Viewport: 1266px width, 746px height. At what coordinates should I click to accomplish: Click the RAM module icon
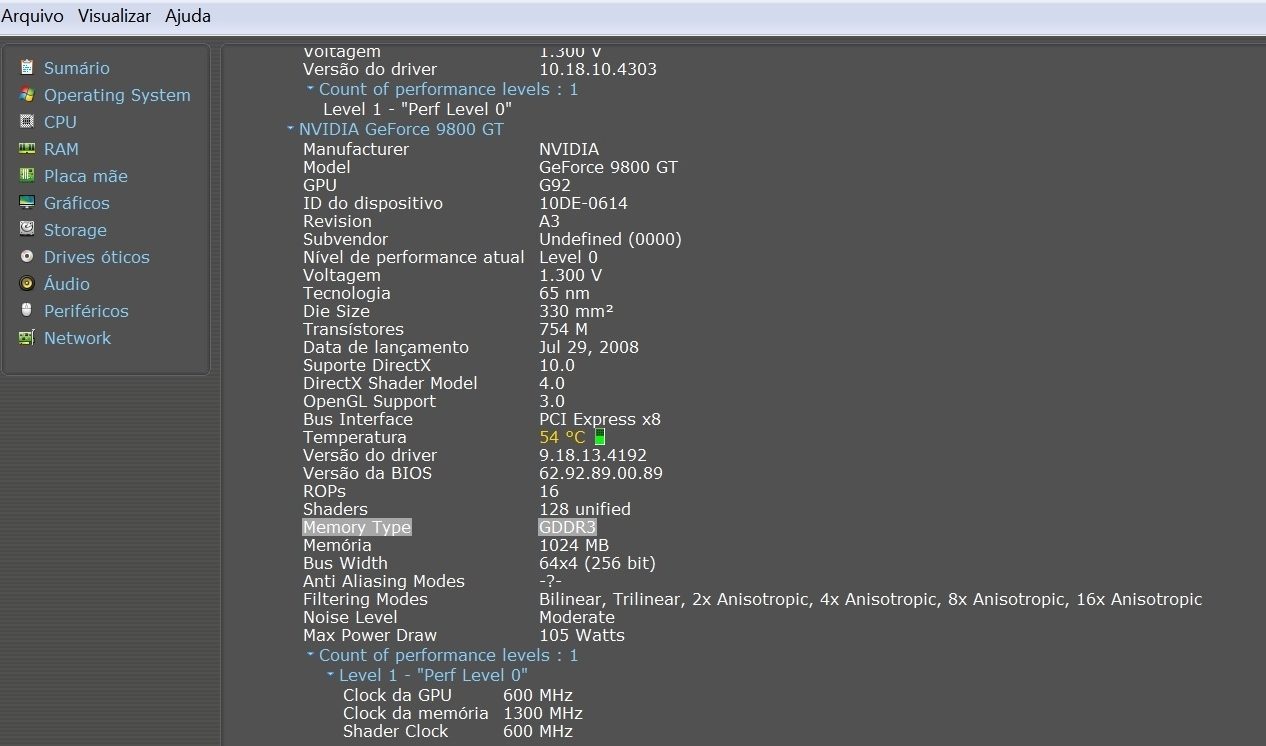pos(27,149)
